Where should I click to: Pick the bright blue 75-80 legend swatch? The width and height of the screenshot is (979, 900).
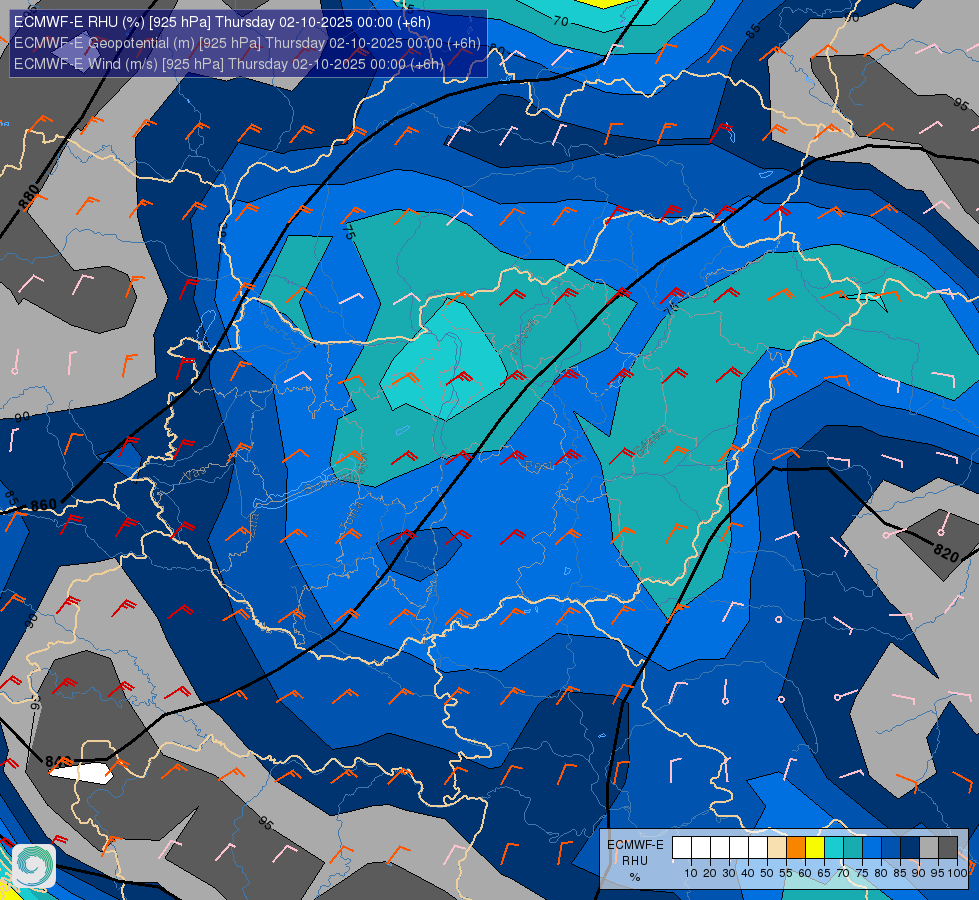point(872,848)
